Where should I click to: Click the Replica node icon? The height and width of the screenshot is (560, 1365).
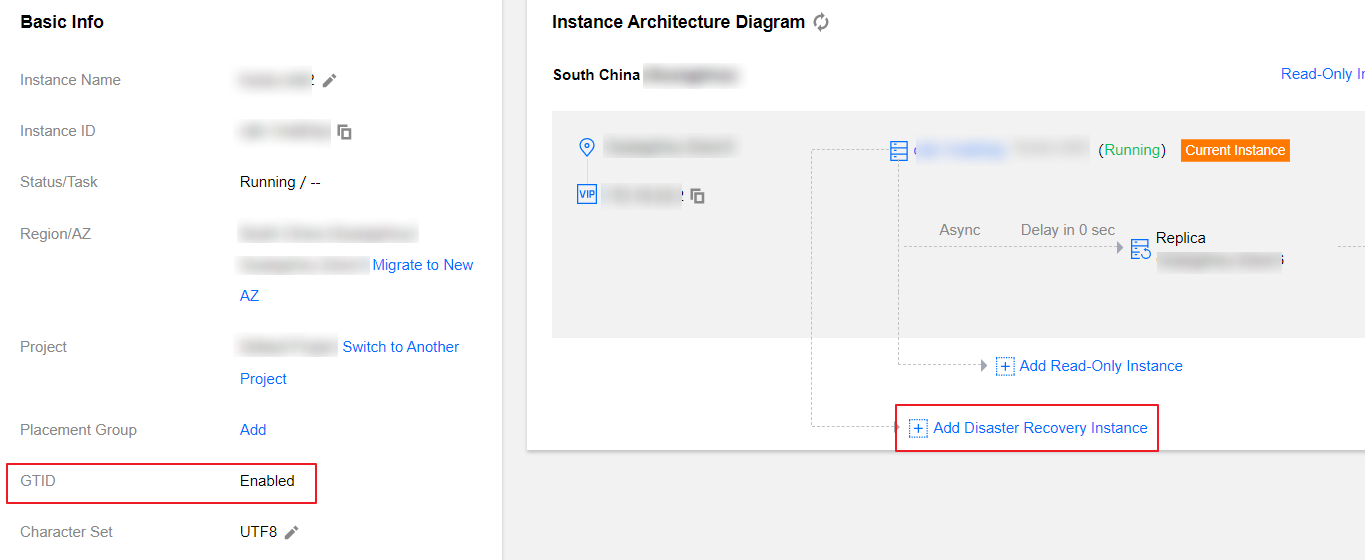(x=1140, y=249)
